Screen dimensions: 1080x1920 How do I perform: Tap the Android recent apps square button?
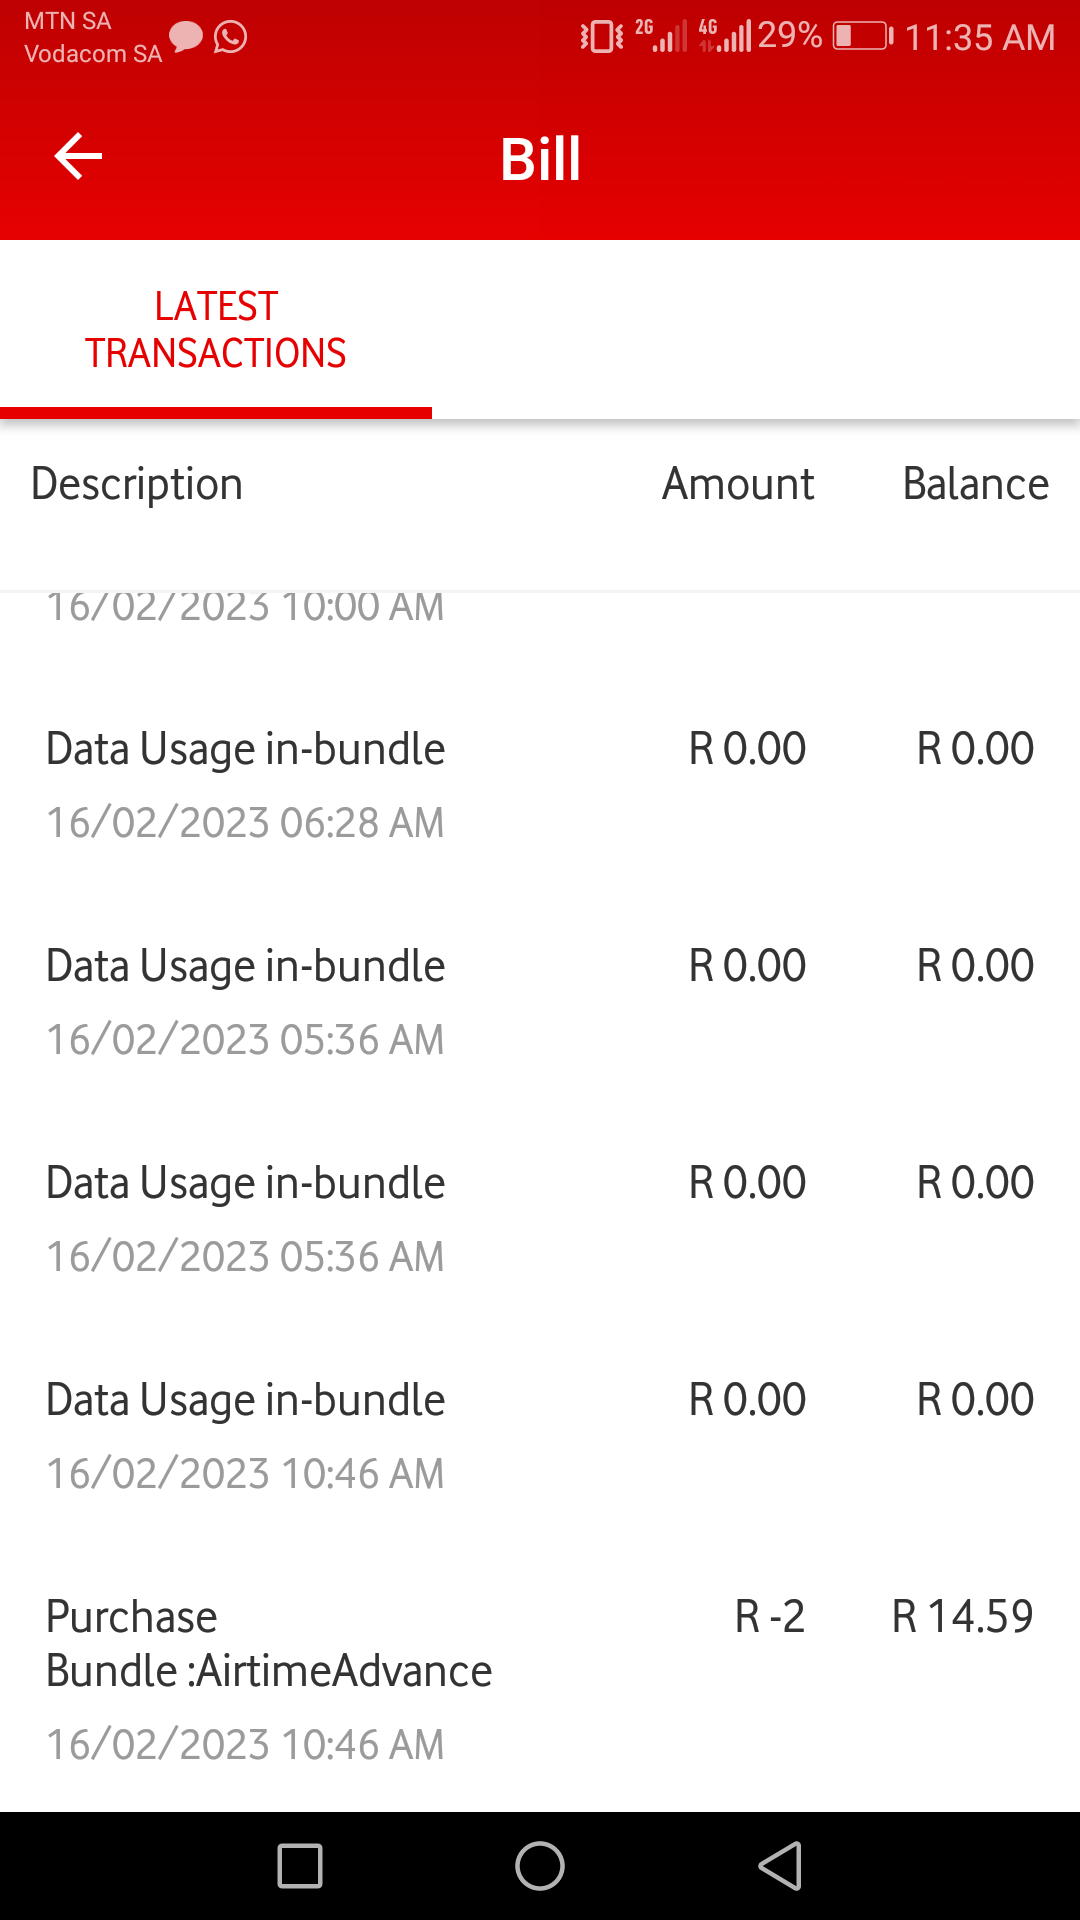point(299,1866)
